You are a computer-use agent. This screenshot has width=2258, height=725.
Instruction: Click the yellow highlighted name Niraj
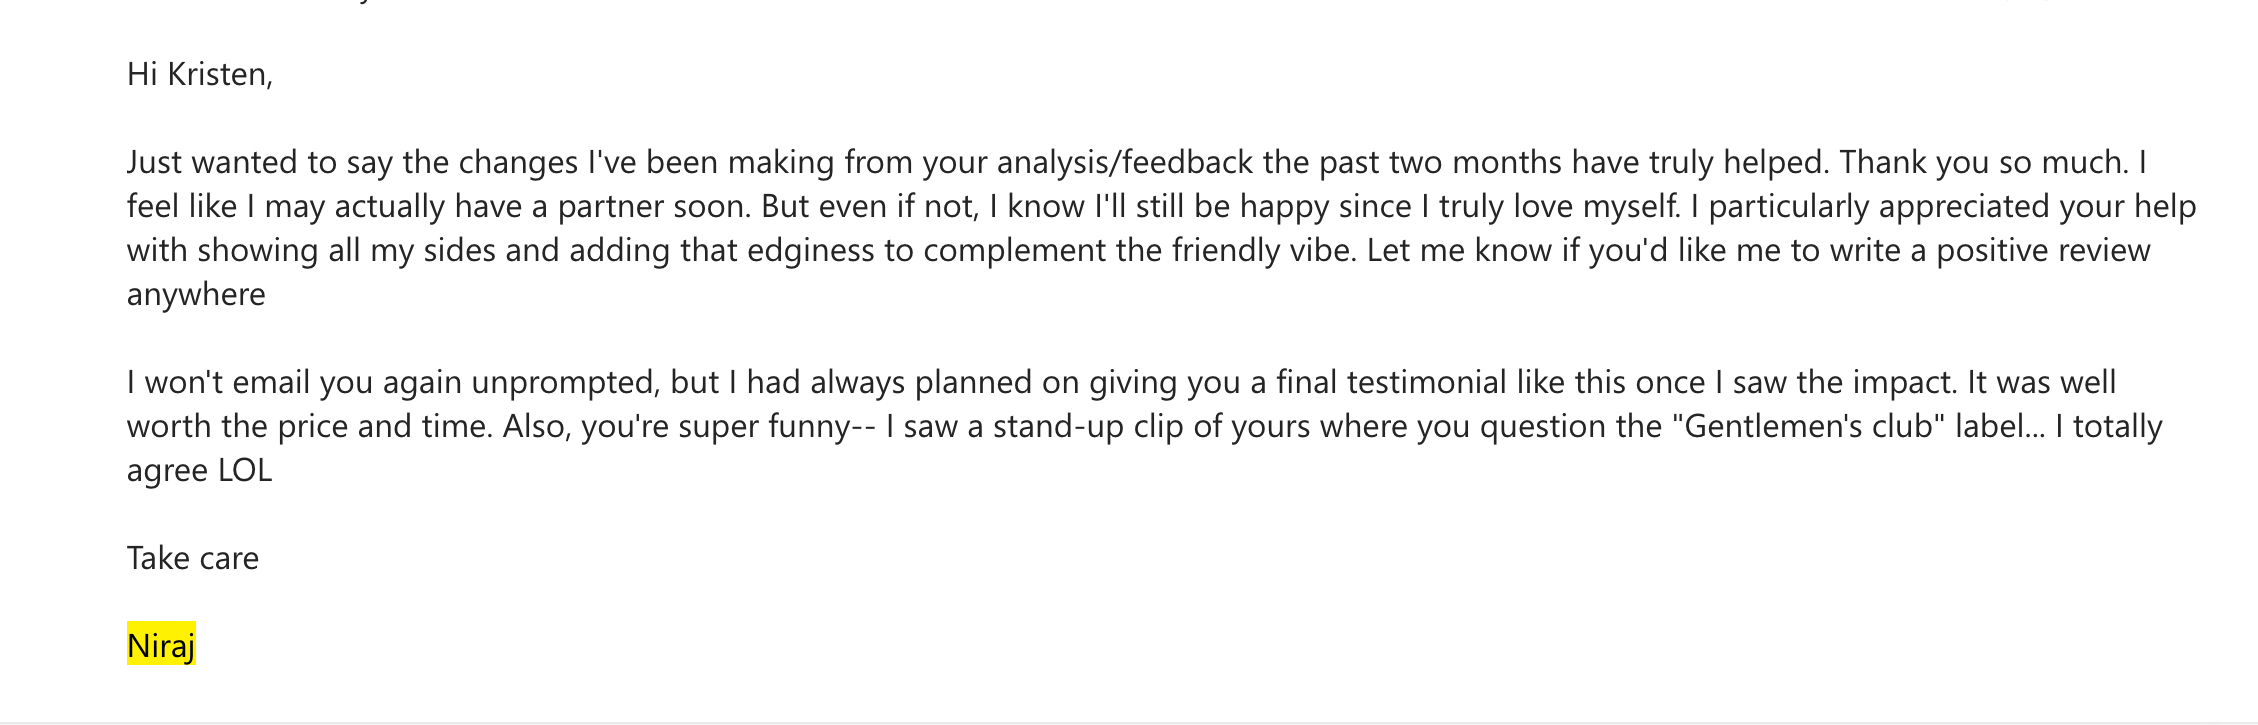pyautogui.click(x=161, y=645)
